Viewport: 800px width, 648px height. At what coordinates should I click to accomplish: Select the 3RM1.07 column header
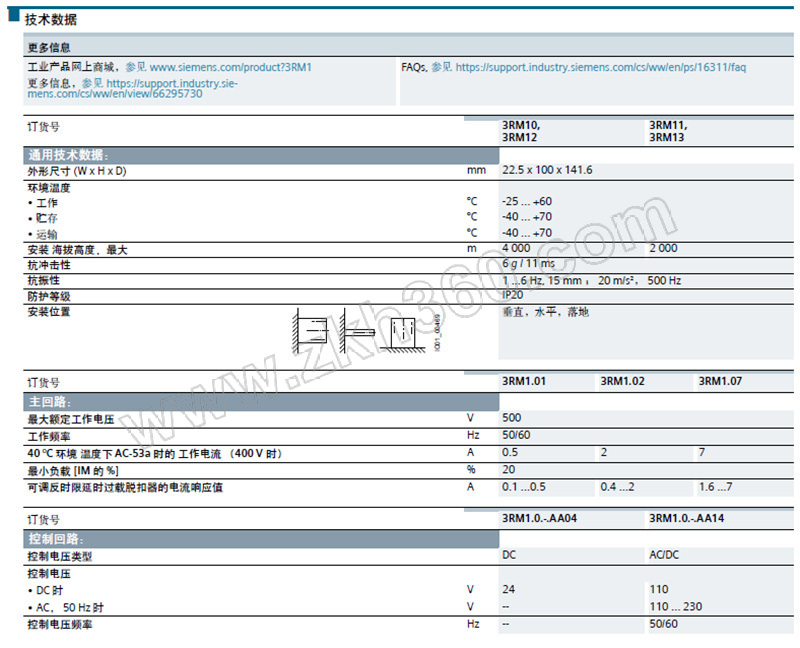[720, 381]
